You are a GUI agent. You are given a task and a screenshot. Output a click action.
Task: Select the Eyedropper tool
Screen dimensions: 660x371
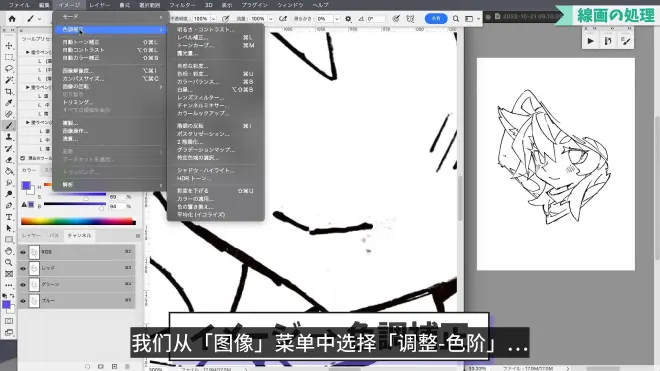[9, 103]
